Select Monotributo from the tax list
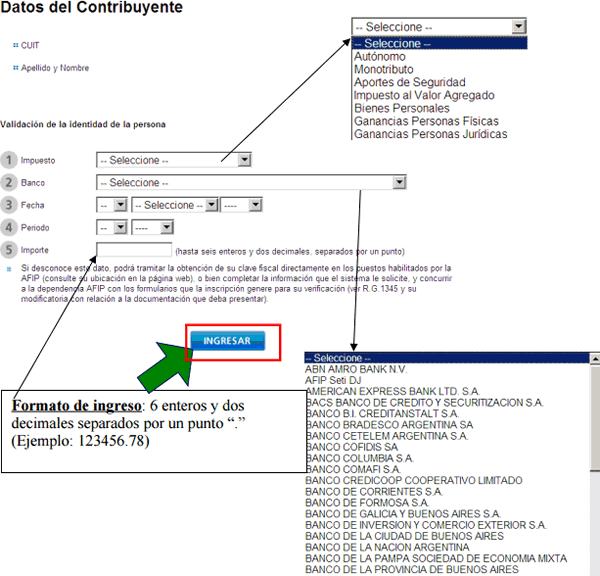Screen dimensions: 600x576 coord(384,69)
